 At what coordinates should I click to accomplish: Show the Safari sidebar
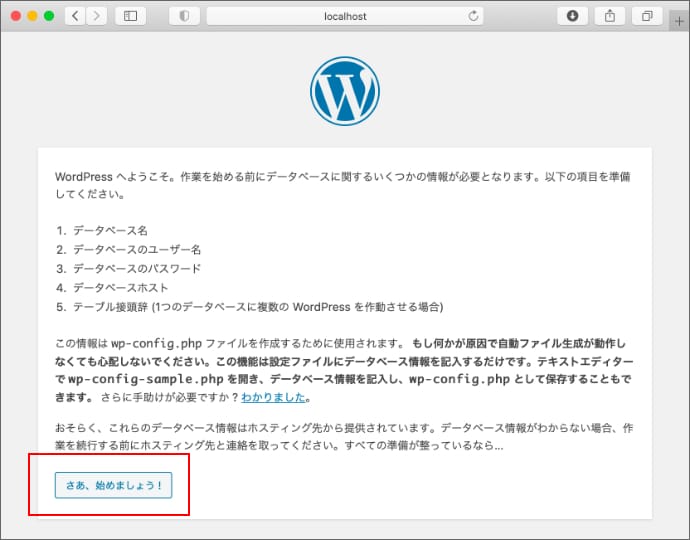pos(130,16)
